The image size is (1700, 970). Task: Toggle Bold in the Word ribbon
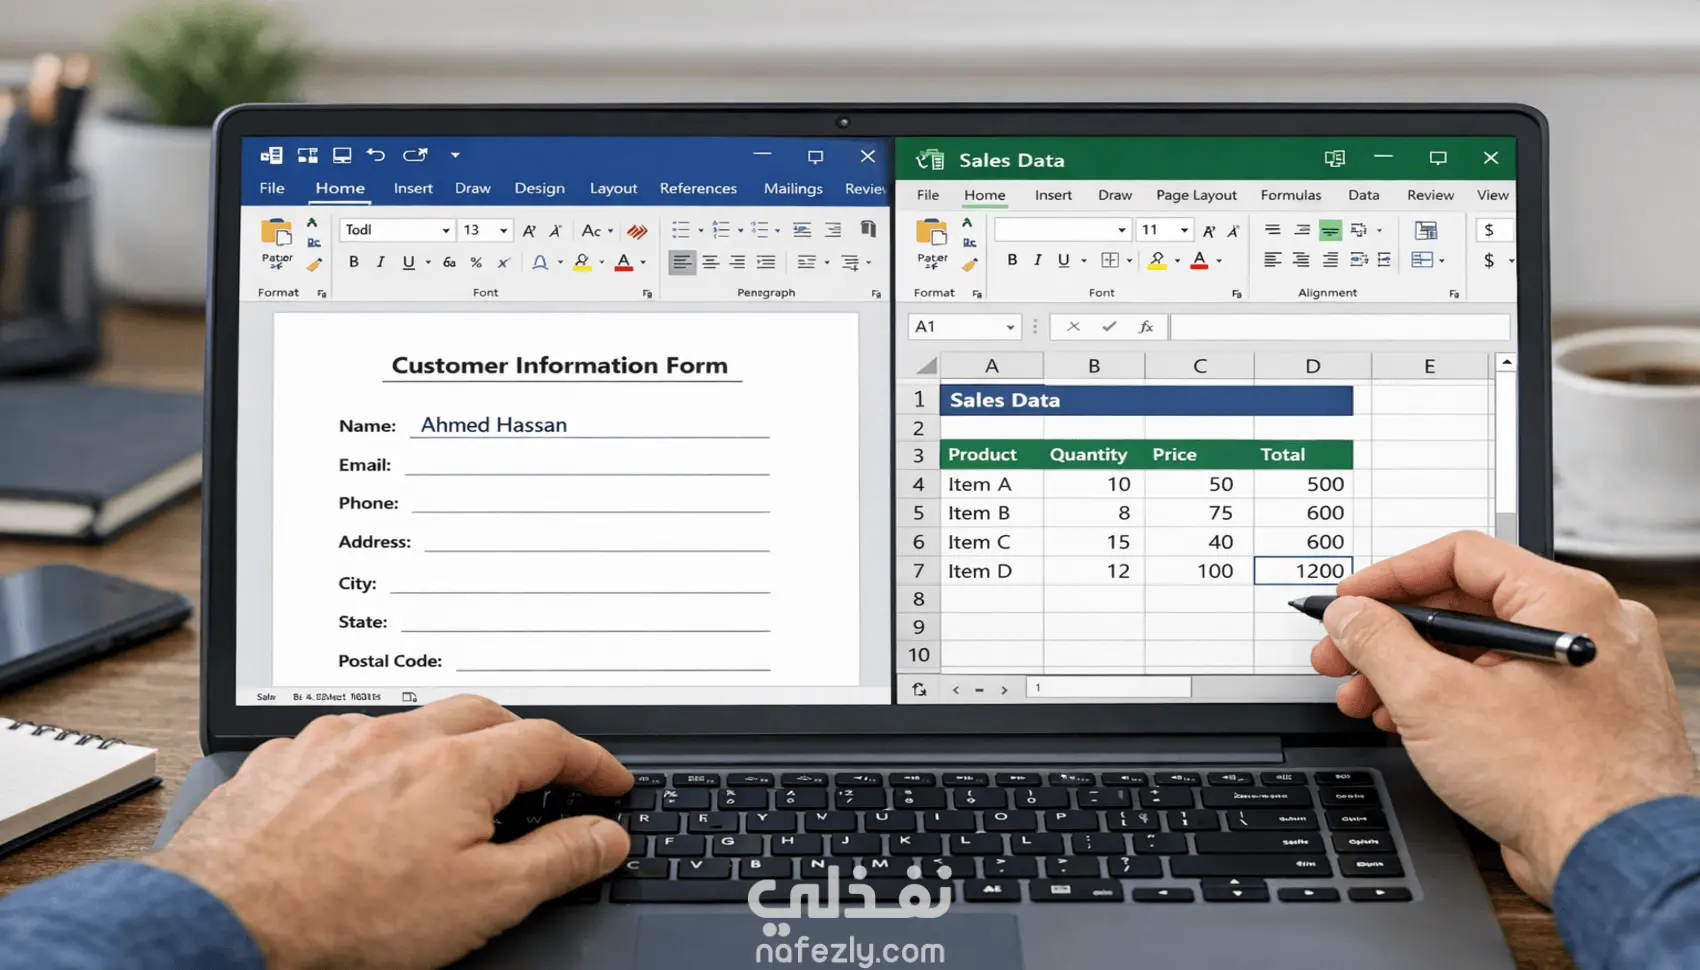tap(353, 262)
